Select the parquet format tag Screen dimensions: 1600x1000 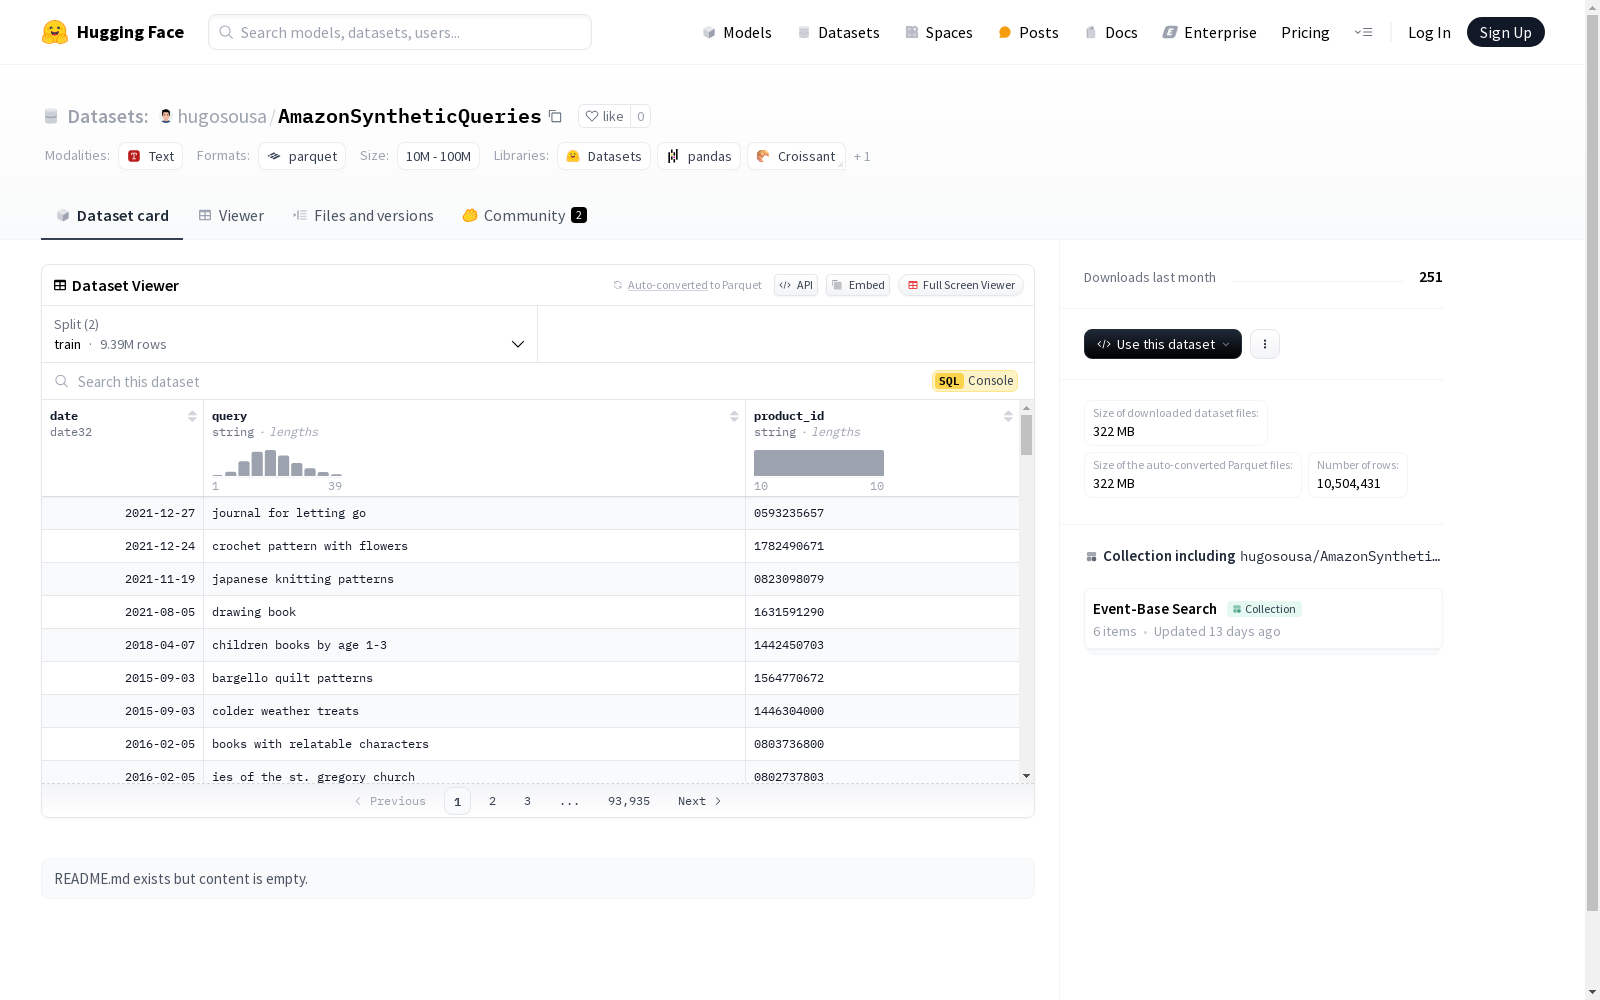pyautogui.click(x=302, y=156)
